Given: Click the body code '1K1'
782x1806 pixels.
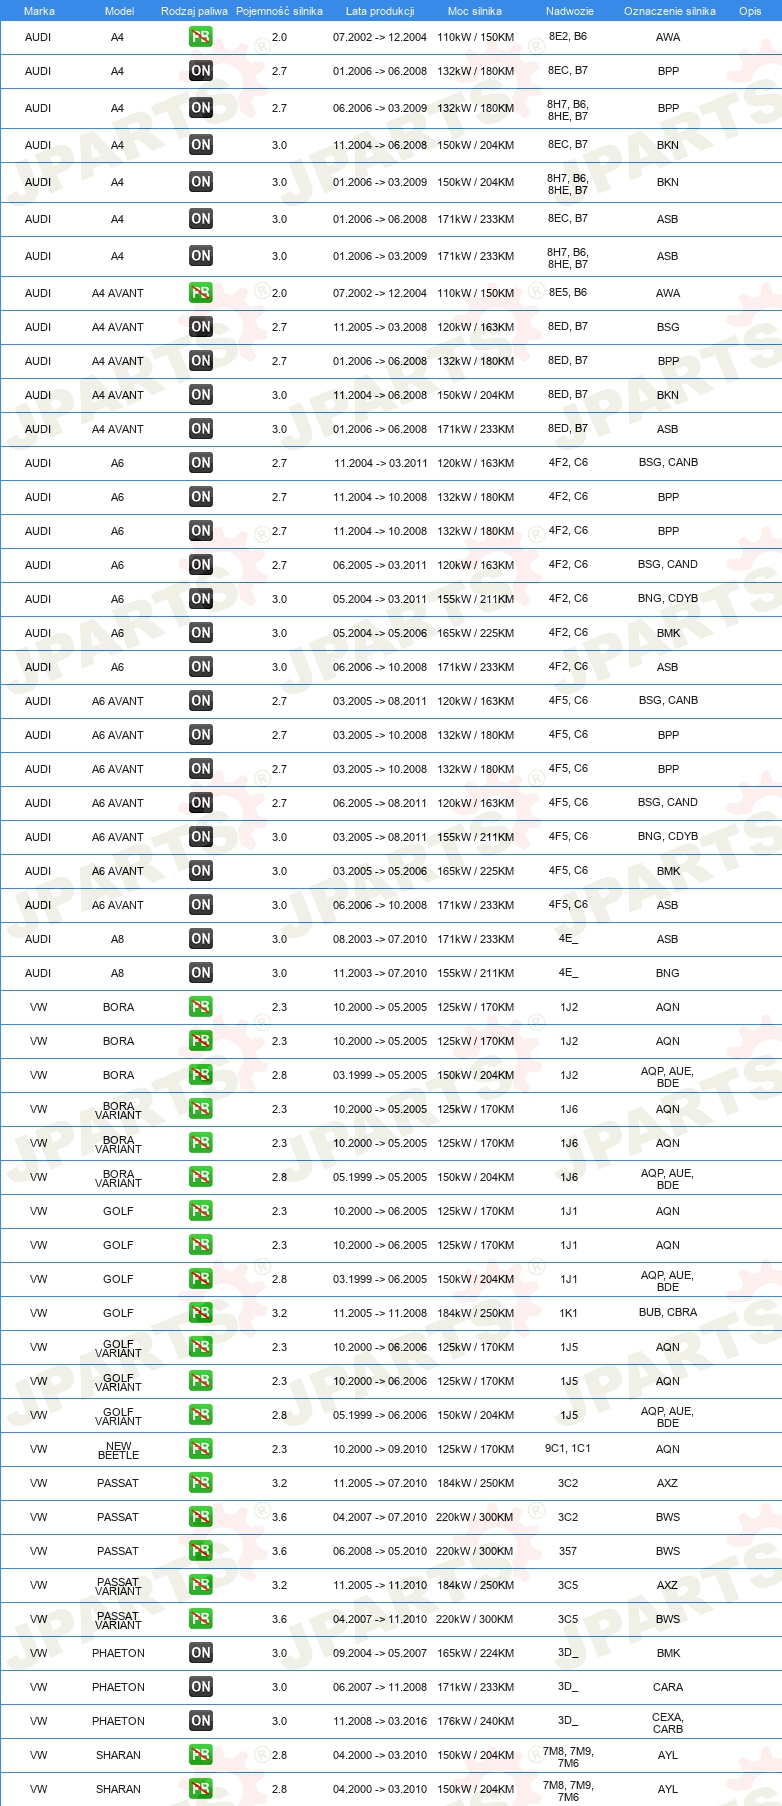Looking at the screenshot, I should (x=568, y=1313).
